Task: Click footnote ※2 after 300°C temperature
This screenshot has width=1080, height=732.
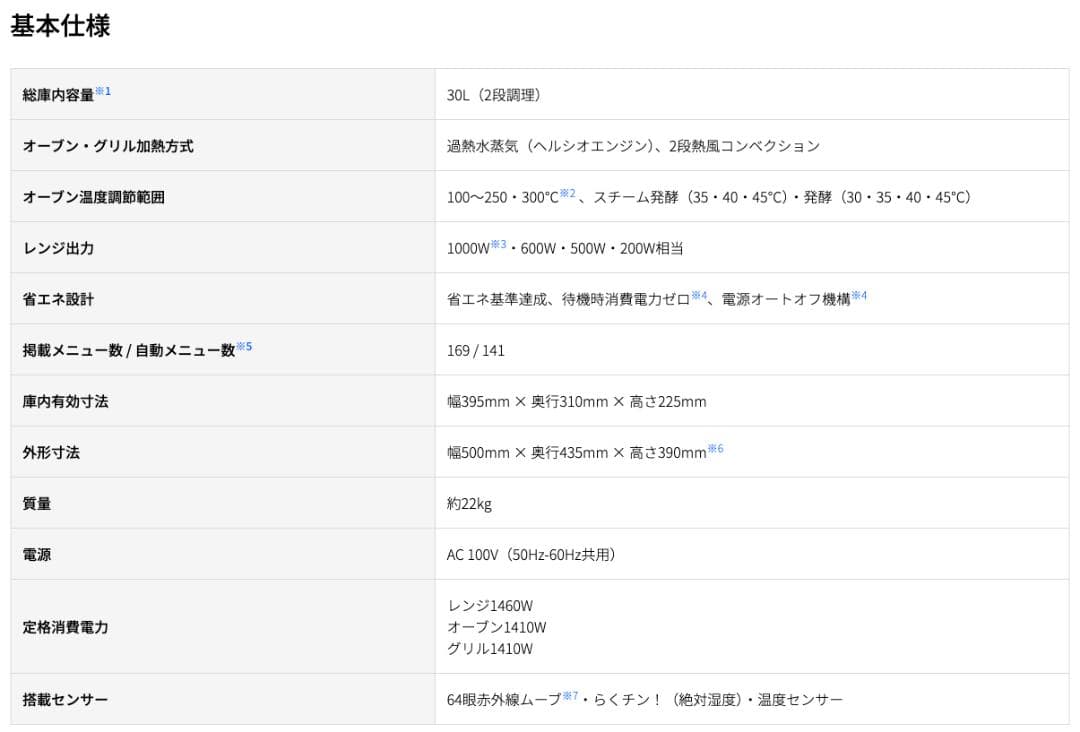Action: [x=567, y=193]
